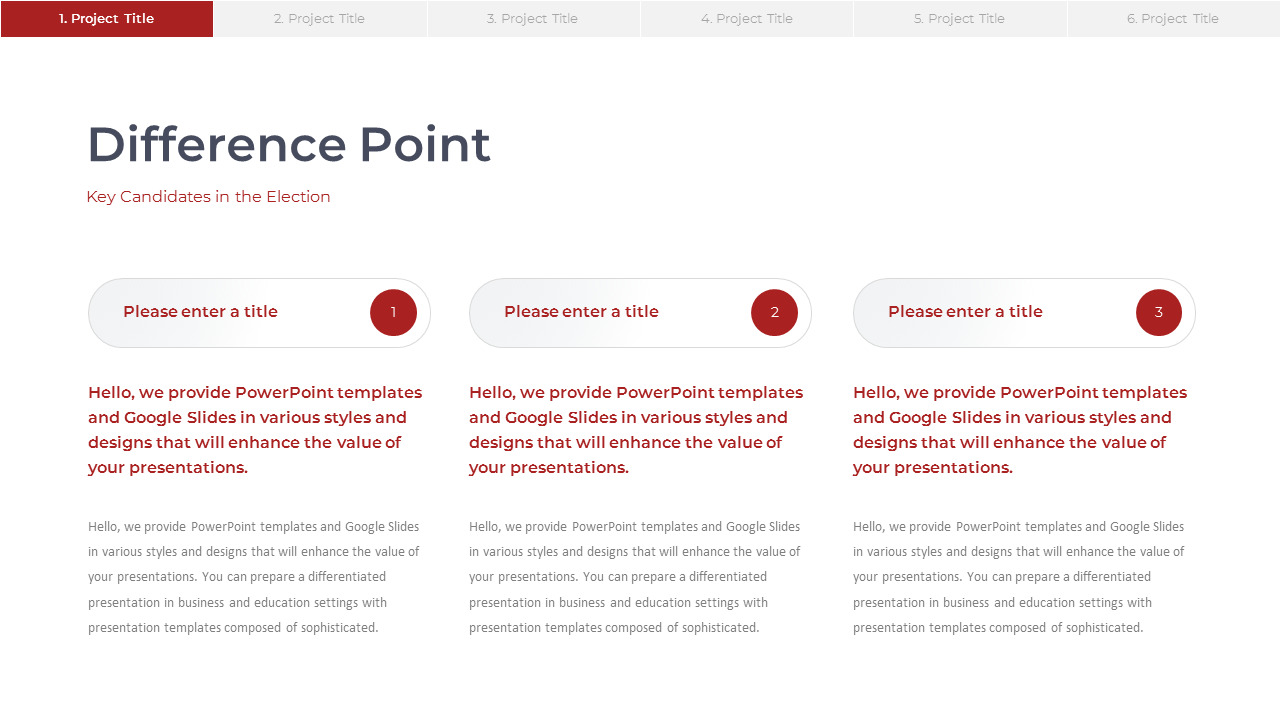Select the first column's red bold paragraph
Viewport: 1280px width, 720px height.
click(x=255, y=430)
